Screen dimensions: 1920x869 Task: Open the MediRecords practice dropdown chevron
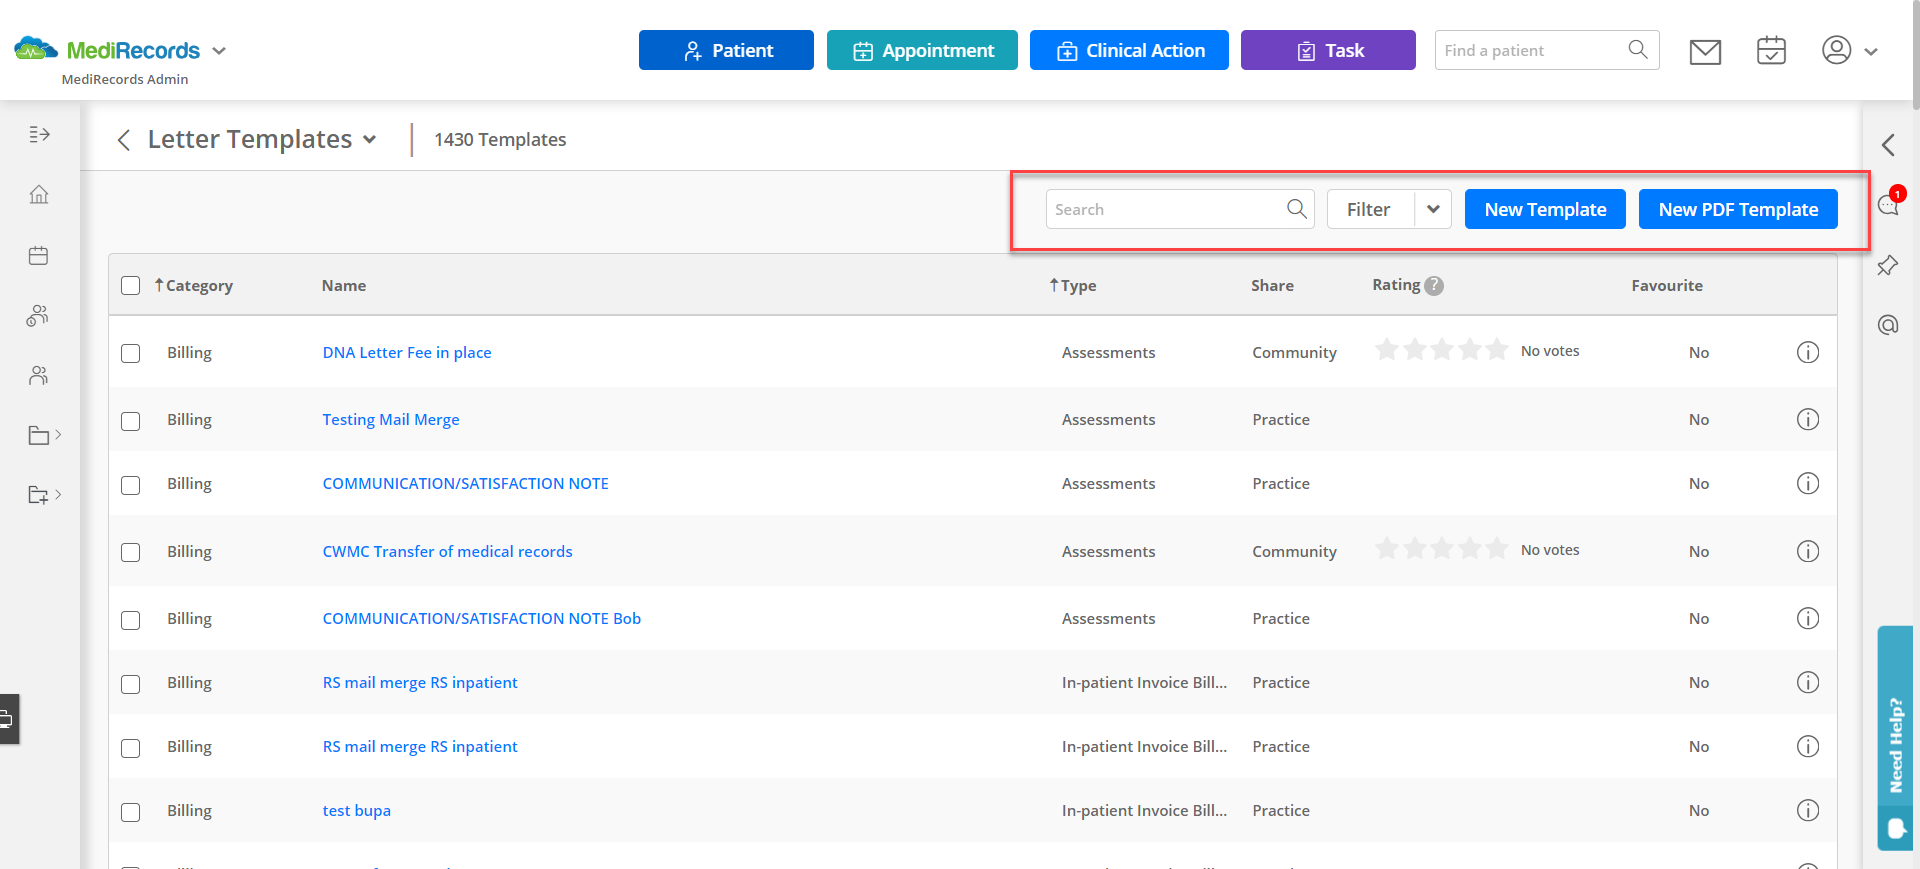219,51
